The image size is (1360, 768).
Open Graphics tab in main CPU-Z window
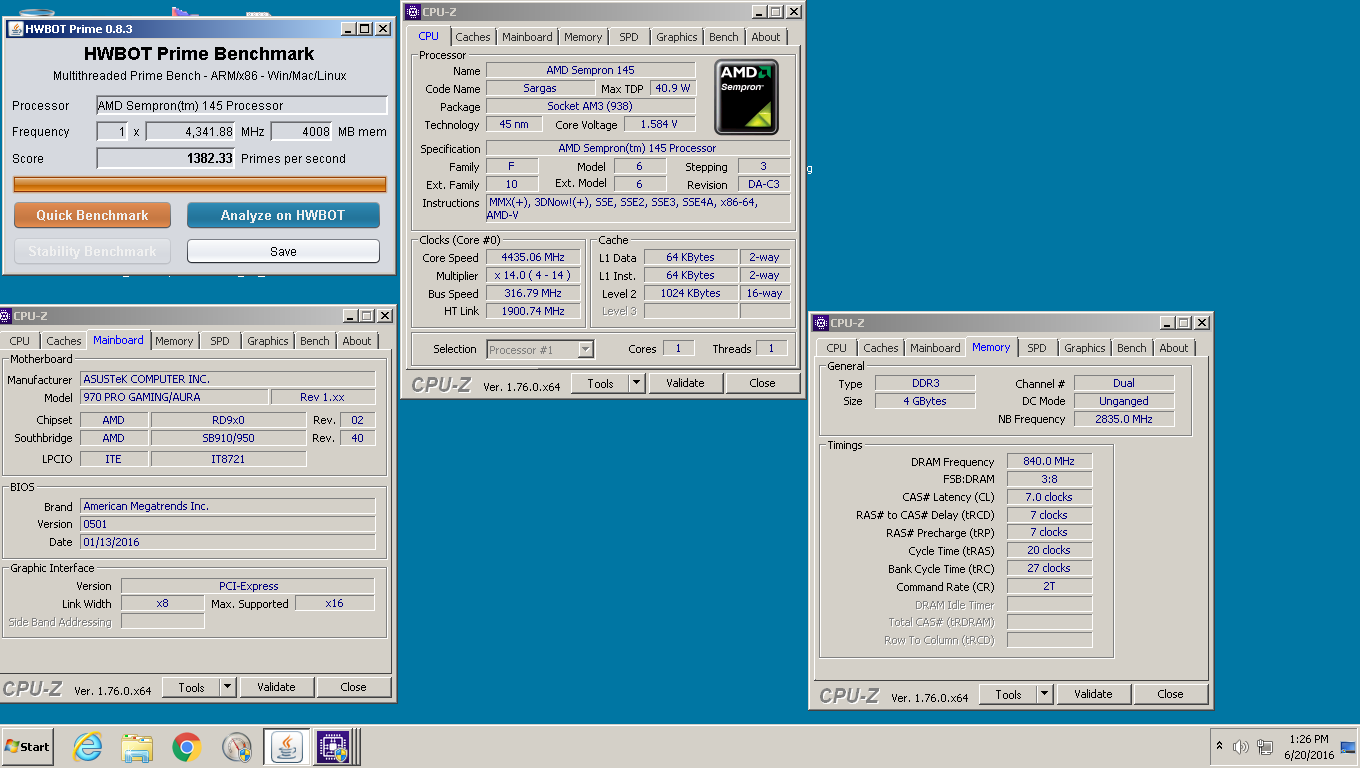click(677, 37)
